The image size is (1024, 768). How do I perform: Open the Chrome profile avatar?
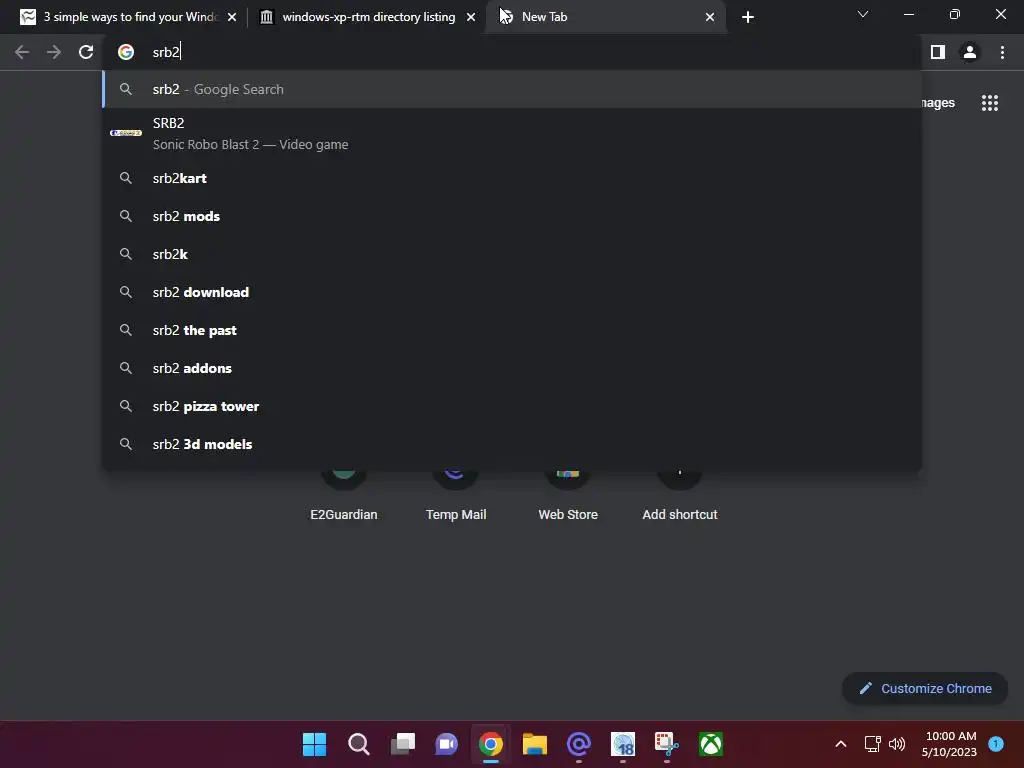click(970, 52)
